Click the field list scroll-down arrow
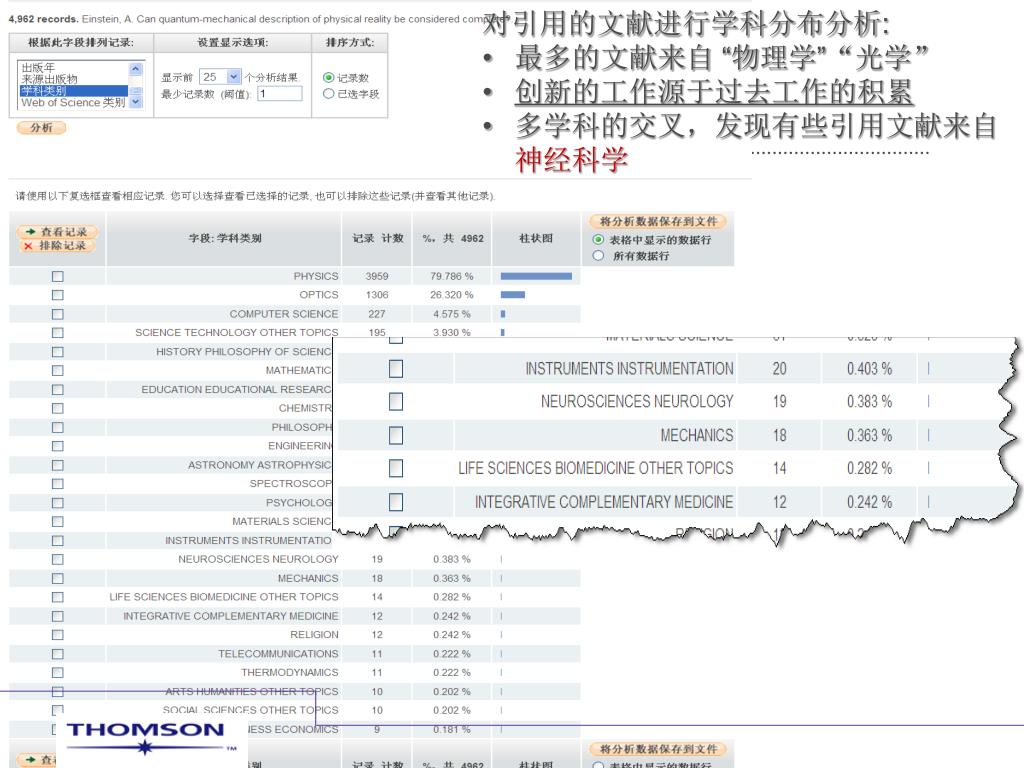The image size is (1024, 768). [135, 102]
